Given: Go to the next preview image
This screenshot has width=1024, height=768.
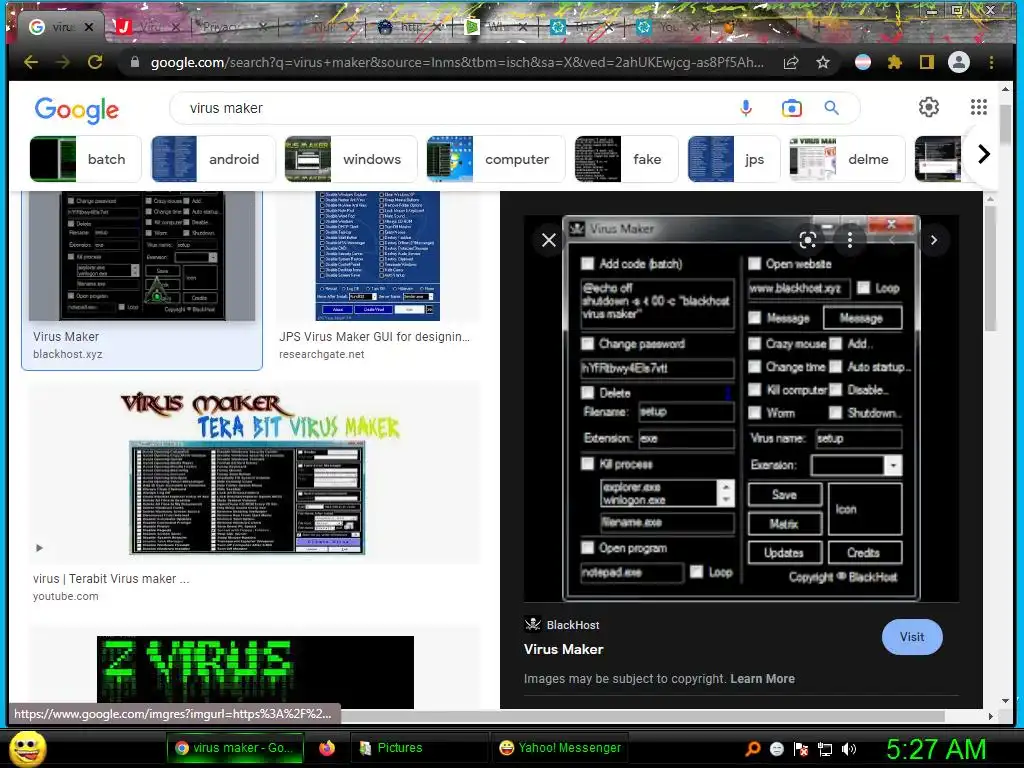Looking at the screenshot, I should tap(934, 240).
